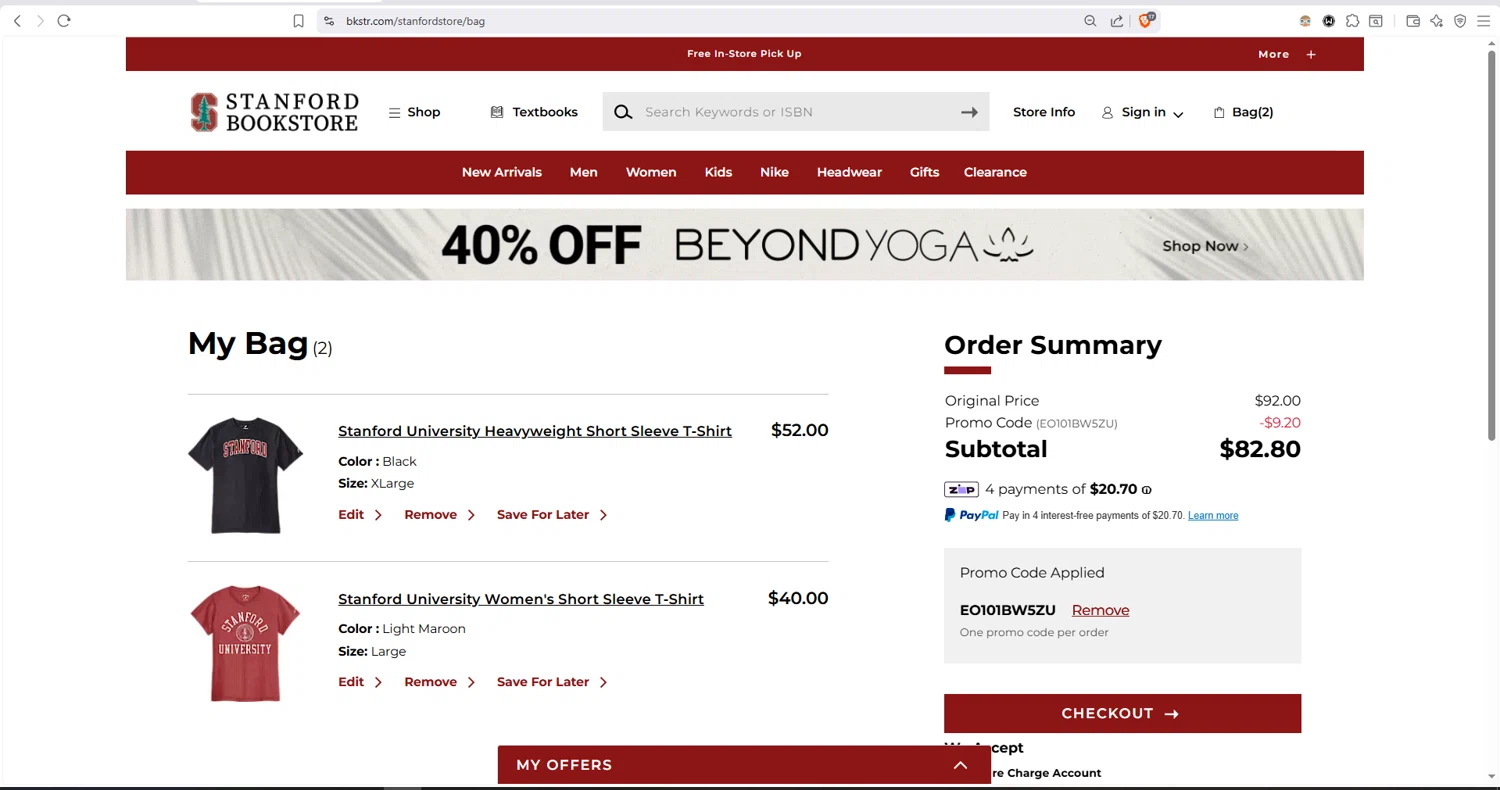Remove promo code EO101BW5ZU

coord(1100,610)
